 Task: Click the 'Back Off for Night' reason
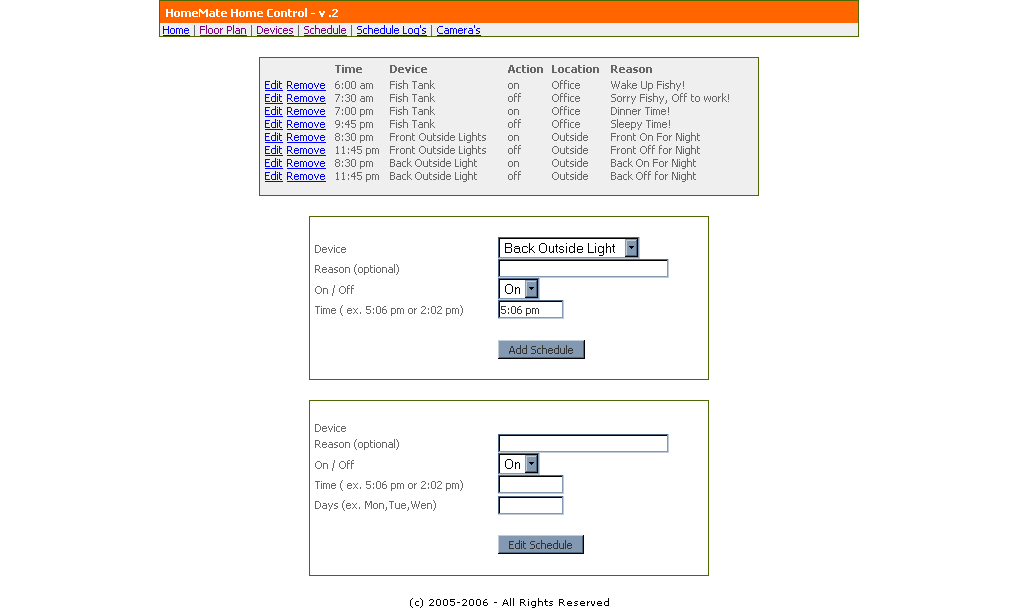(653, 176)
